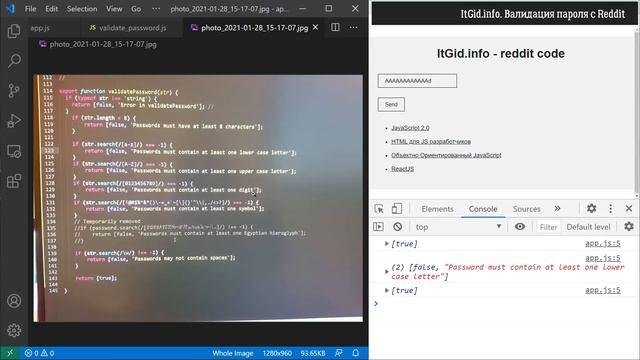The width and height of the screenshot is (640, 360).
Task: Click the photo of code preview image
Action: 198,198
